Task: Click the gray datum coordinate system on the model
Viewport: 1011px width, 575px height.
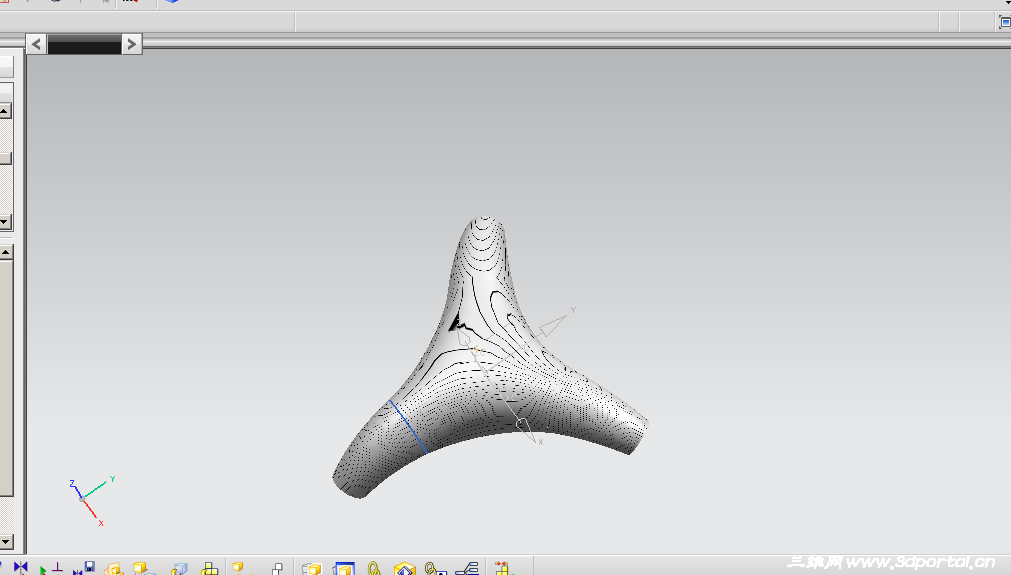Action: click(516, 374)
